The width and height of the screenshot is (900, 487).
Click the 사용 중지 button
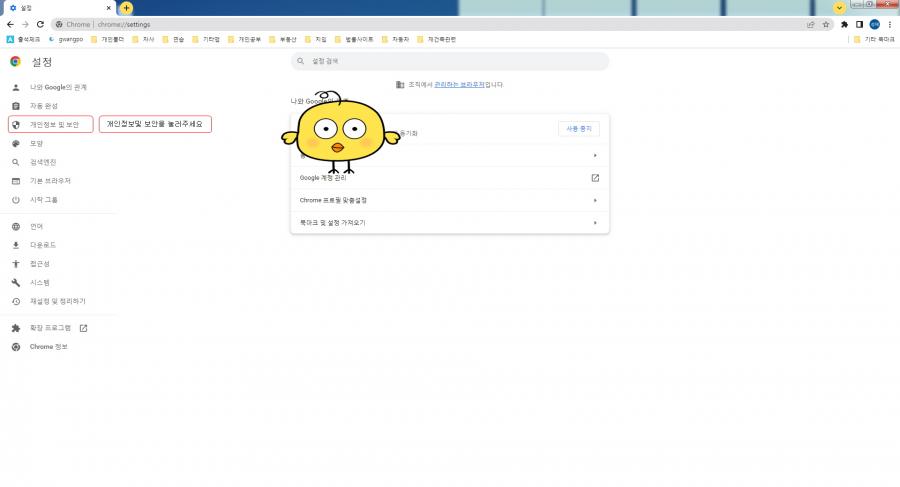point(579,128)
